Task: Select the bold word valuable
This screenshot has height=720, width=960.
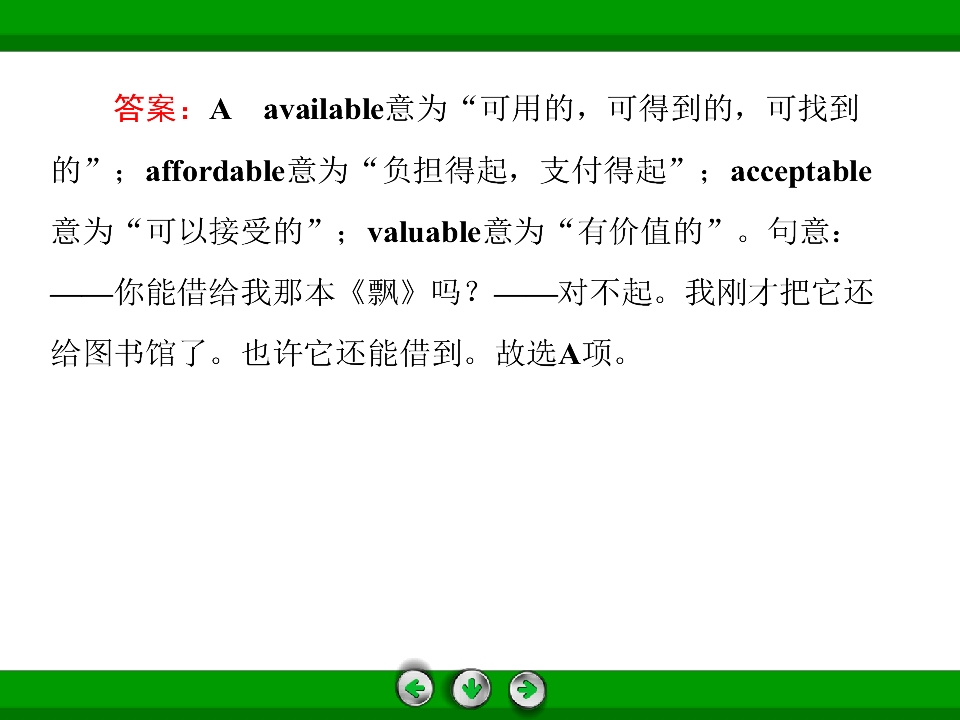Action: [424, 232]
